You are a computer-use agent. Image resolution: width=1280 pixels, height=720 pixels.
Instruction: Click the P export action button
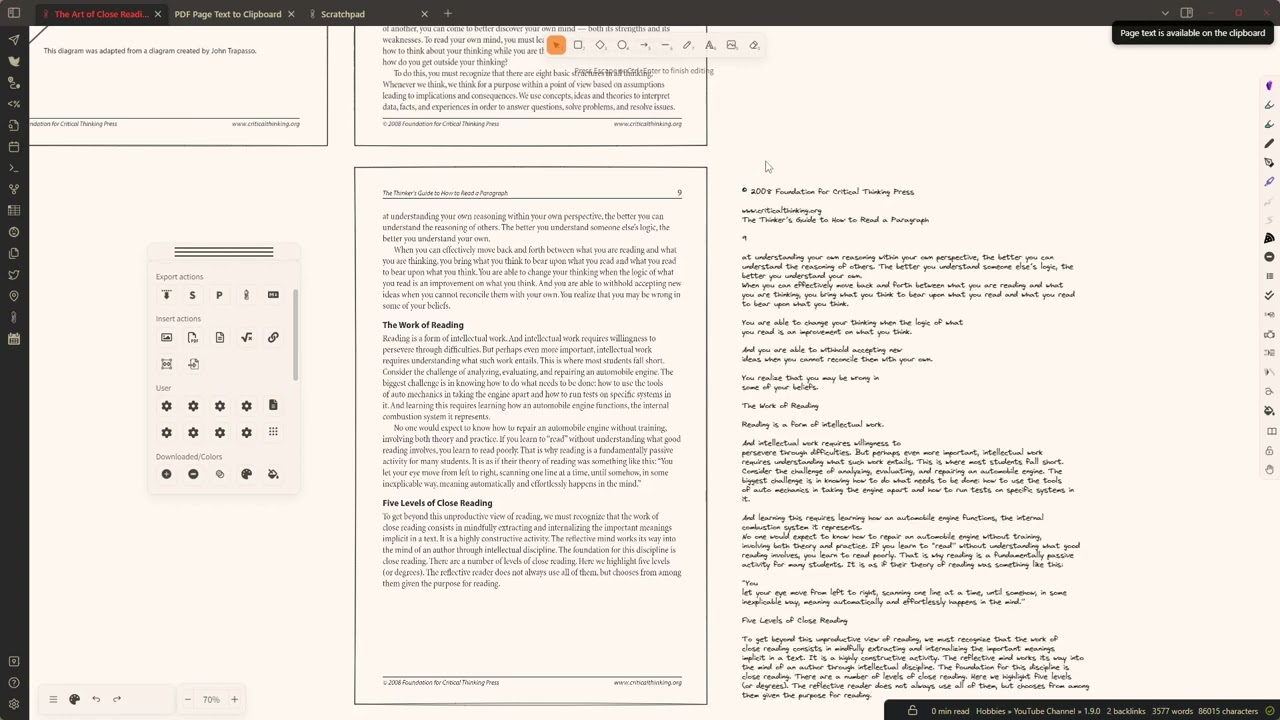[x=219, y=295]
